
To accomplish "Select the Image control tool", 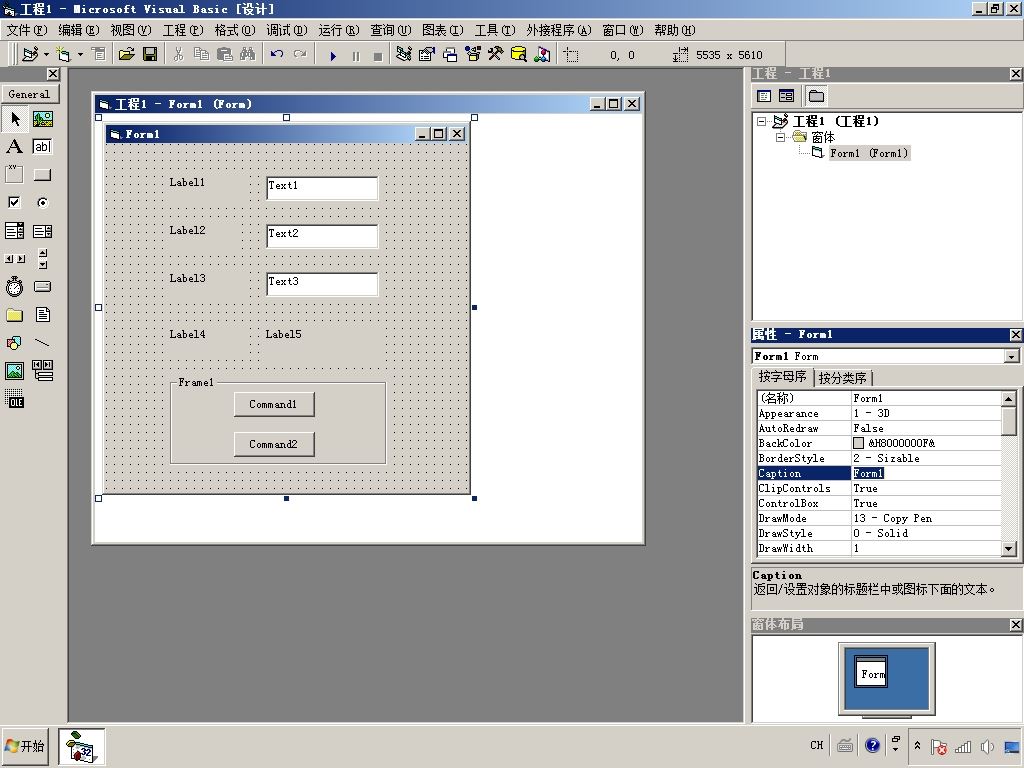I will pyautogui.click(x=15, y=371).
